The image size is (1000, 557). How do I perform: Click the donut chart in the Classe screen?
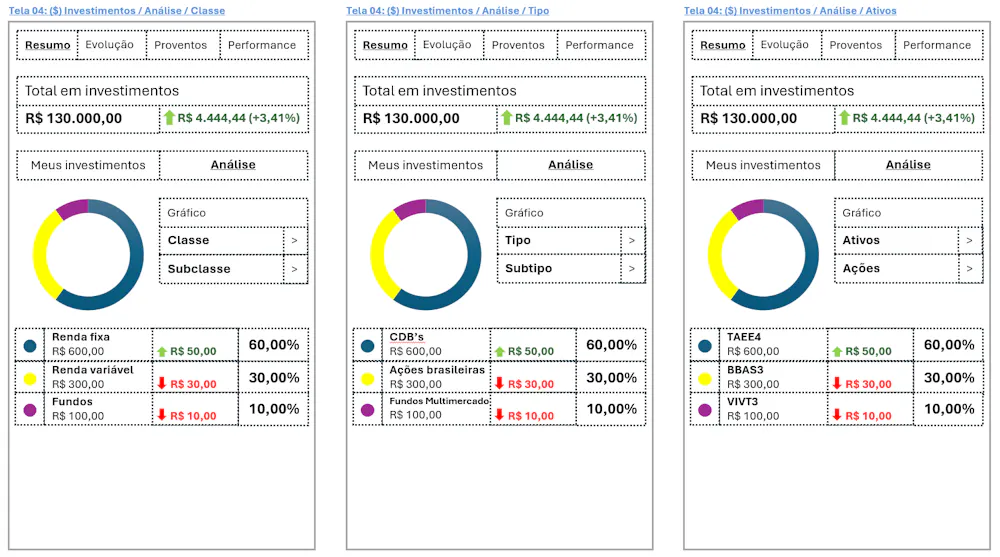88,255
